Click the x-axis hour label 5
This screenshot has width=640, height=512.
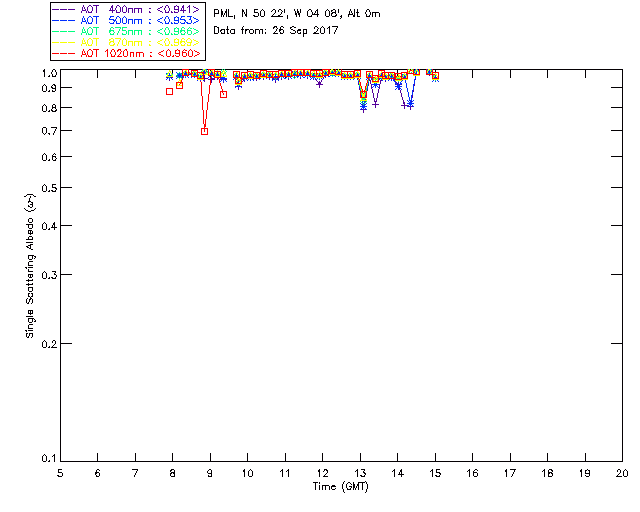point(60,473)
